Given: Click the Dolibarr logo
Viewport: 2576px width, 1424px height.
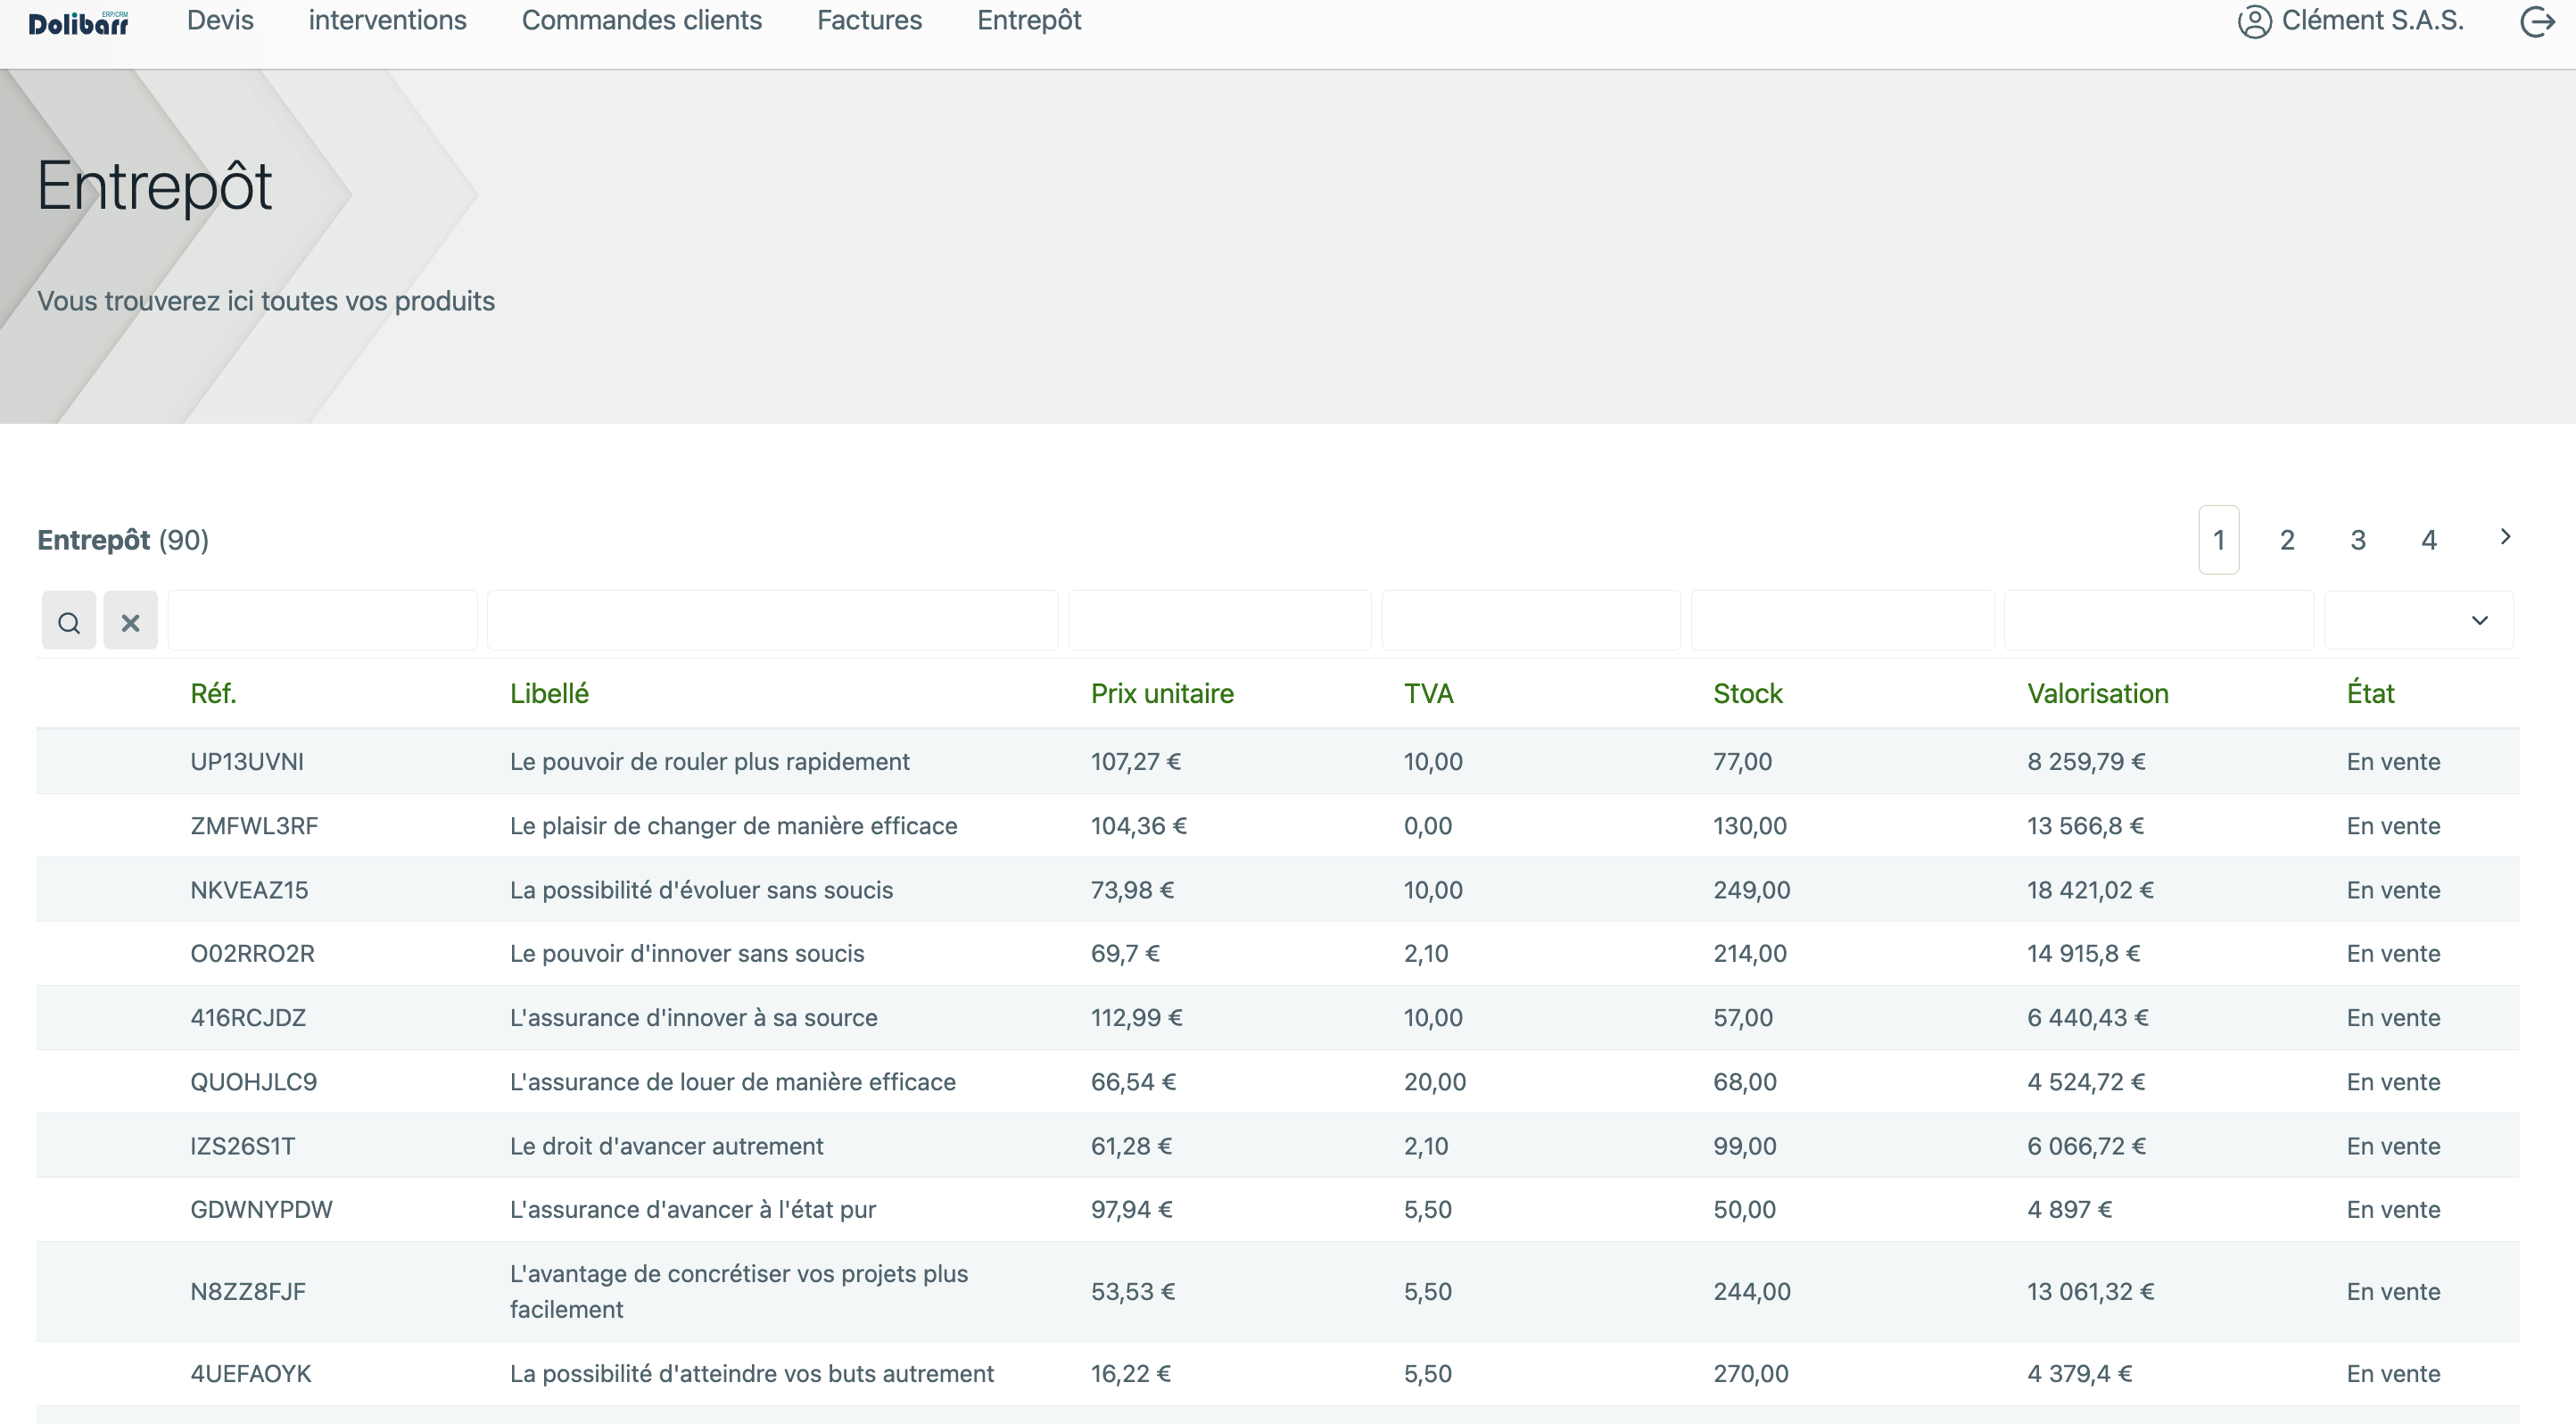Looking at the screenshot, I should [x=78, y=22].
